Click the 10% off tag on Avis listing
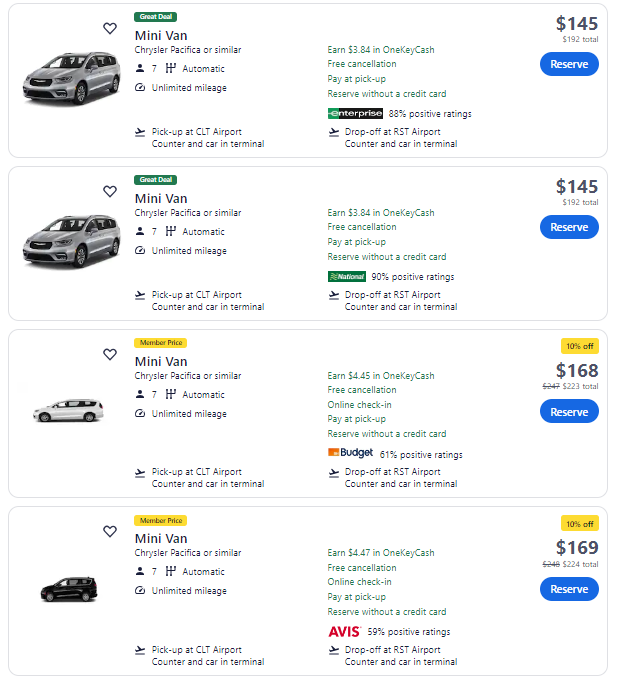This screenshot has width=622, height=681. coord(580,524)
